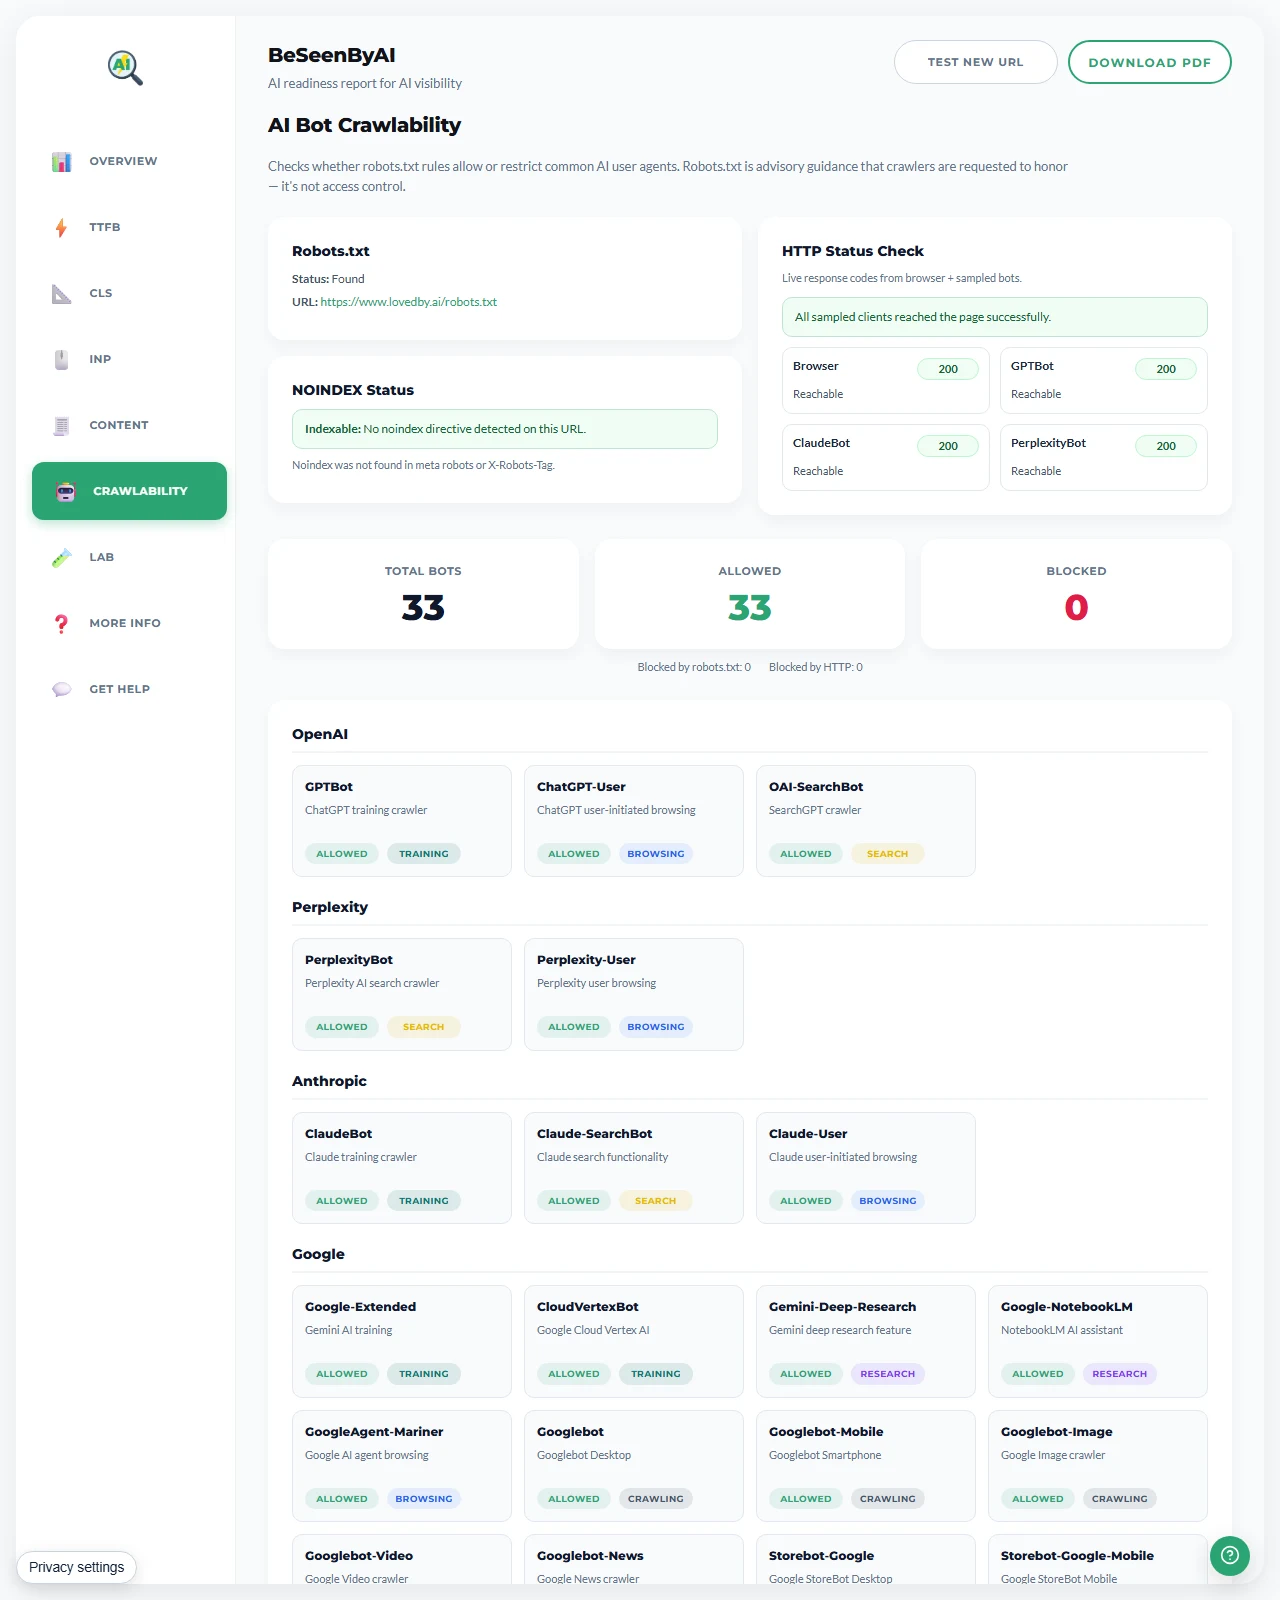This screenshot has width=1280, height=1600.
Task: Click the CLS ruler triangle icon
Action: coord(62,293)
